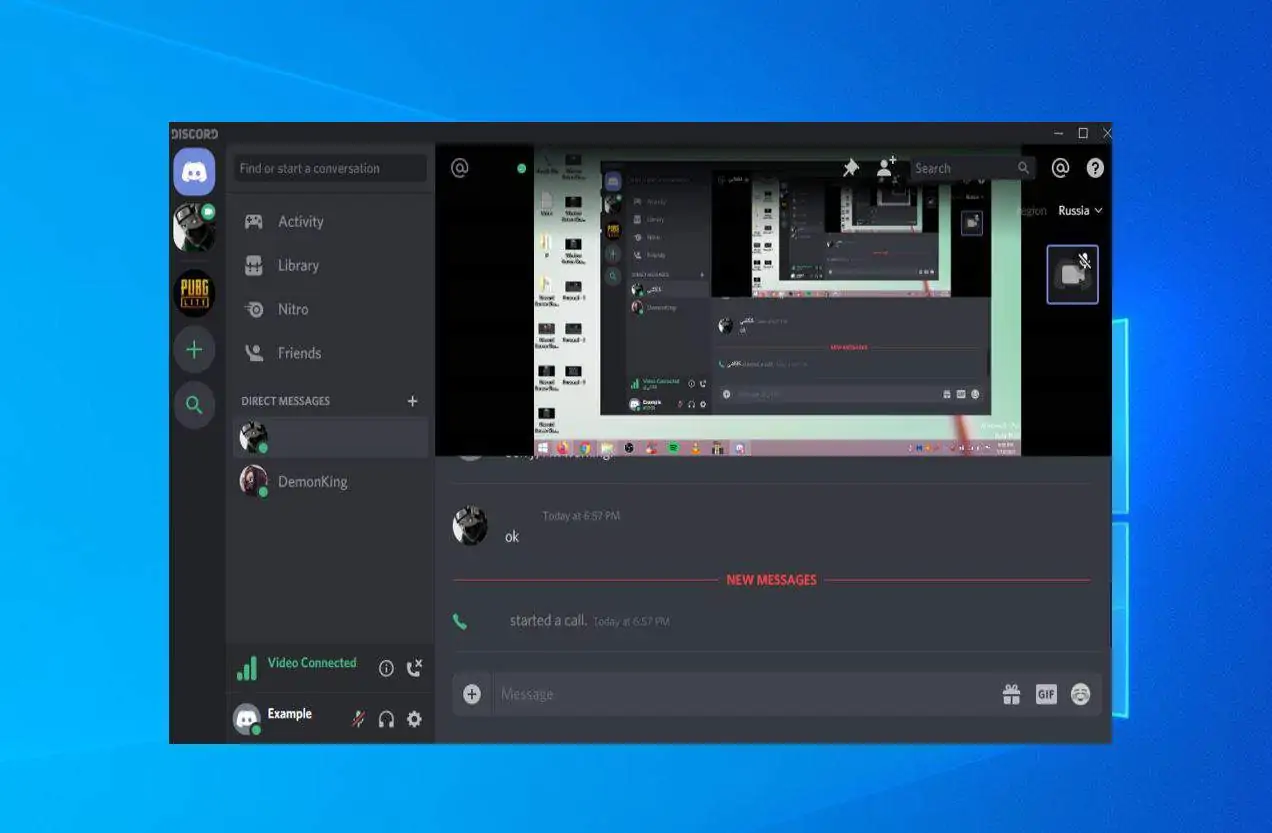Click the Search field in header
Image resolution: width=1272 pixels, height=833 pixels.
970,168
